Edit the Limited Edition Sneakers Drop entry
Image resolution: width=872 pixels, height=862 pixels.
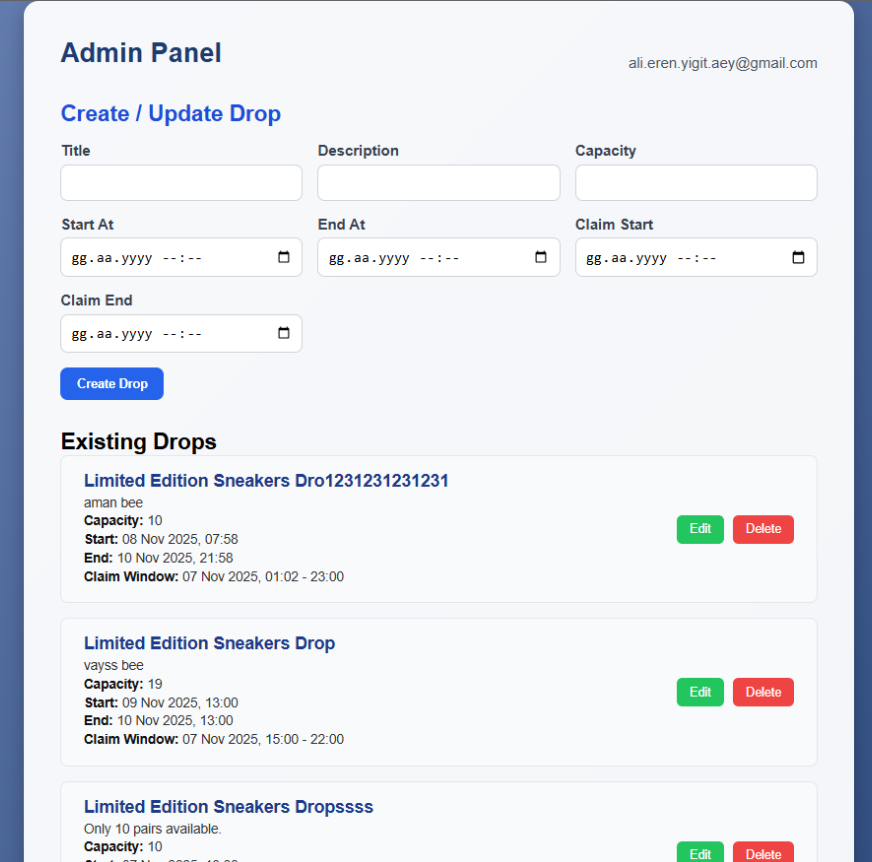pos(700,692)
